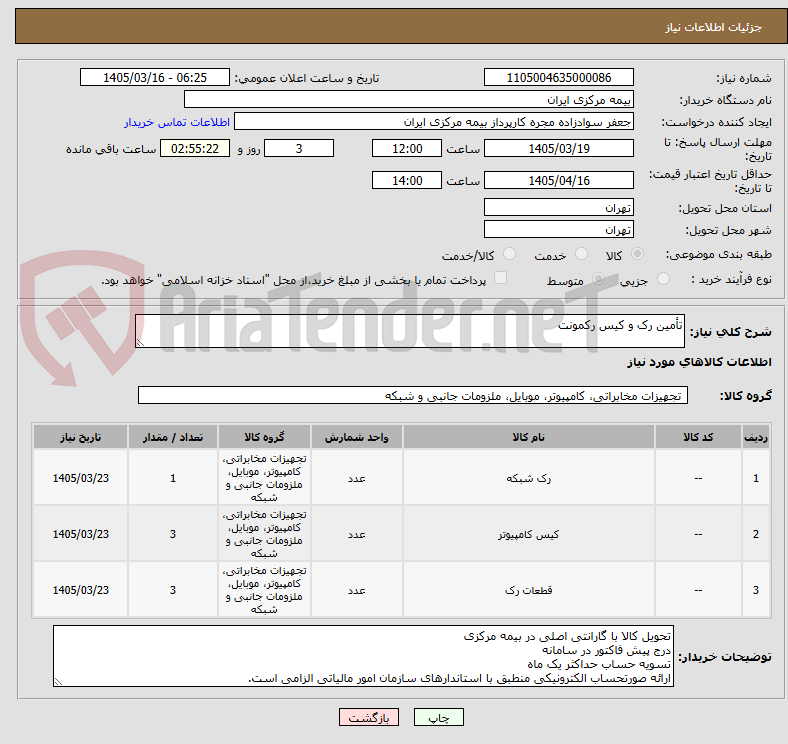
Task: Click unit cell عدد in کیس کامپیوتر row
Action: point(357,534)
